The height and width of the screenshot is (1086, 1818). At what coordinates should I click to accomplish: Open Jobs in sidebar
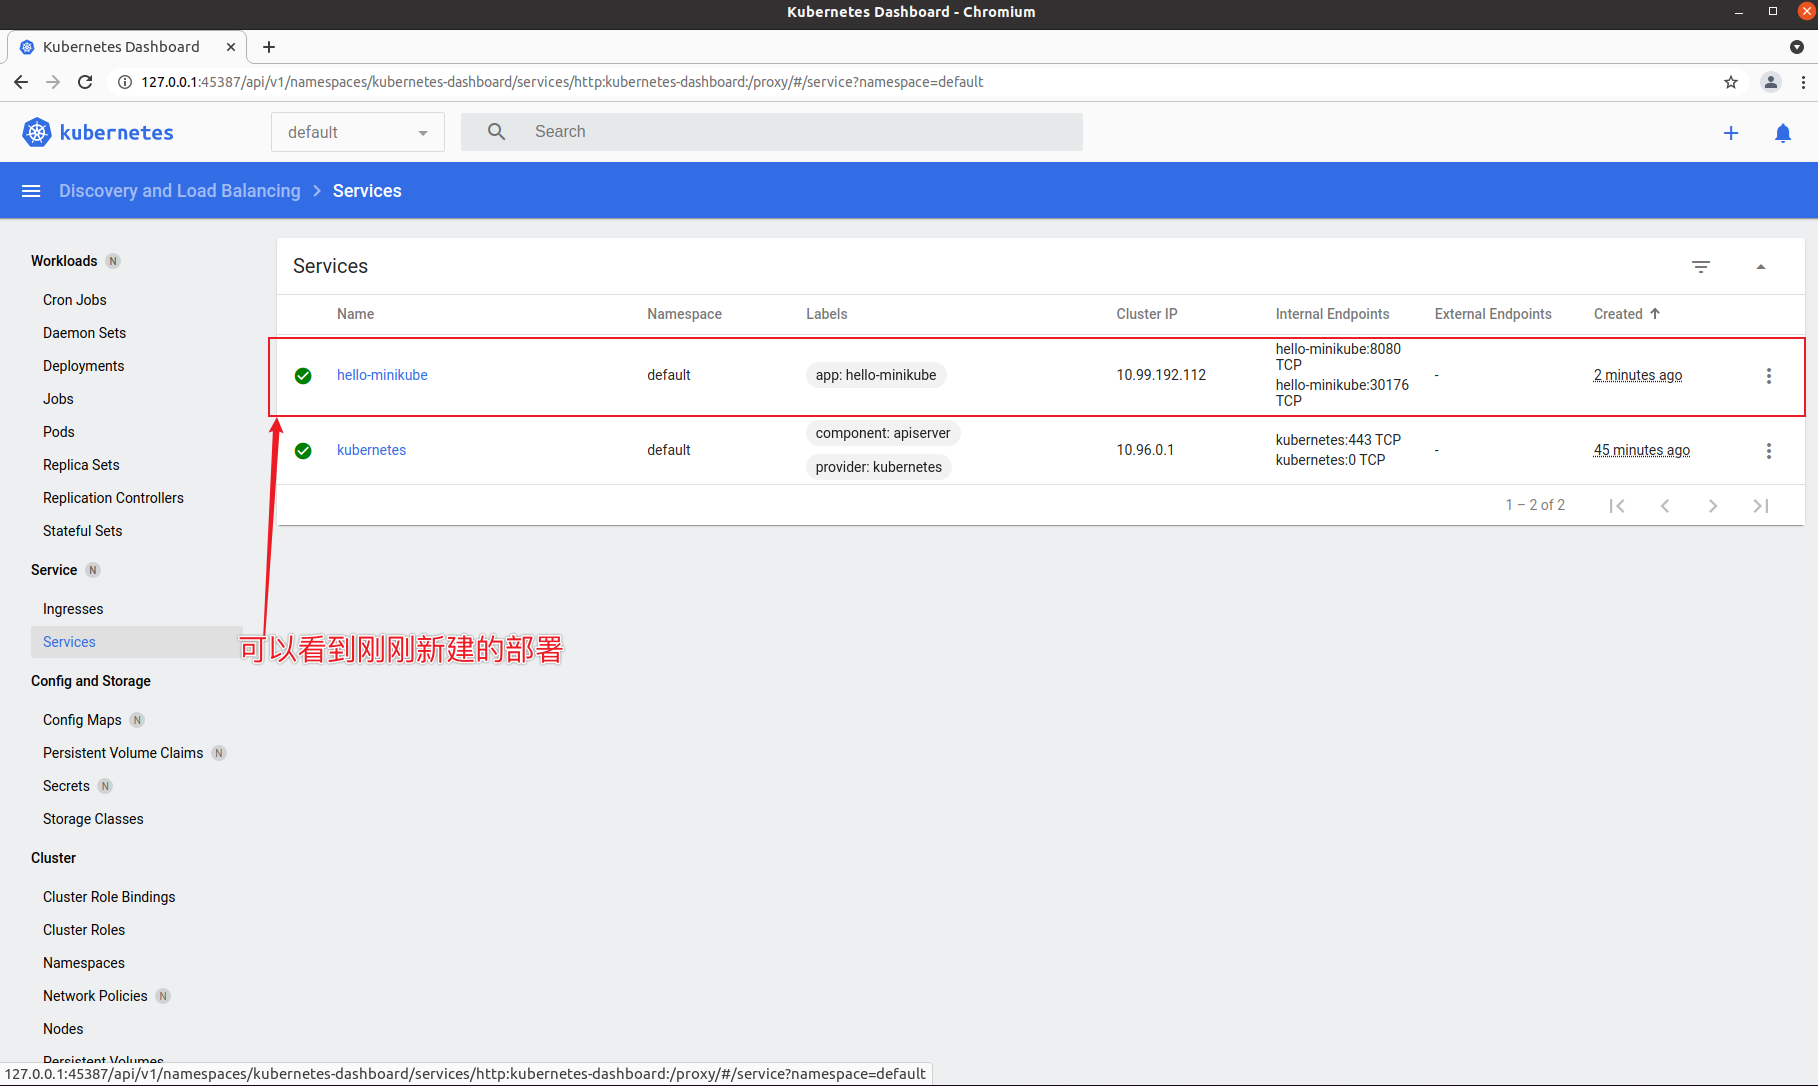tap(58, 399)
